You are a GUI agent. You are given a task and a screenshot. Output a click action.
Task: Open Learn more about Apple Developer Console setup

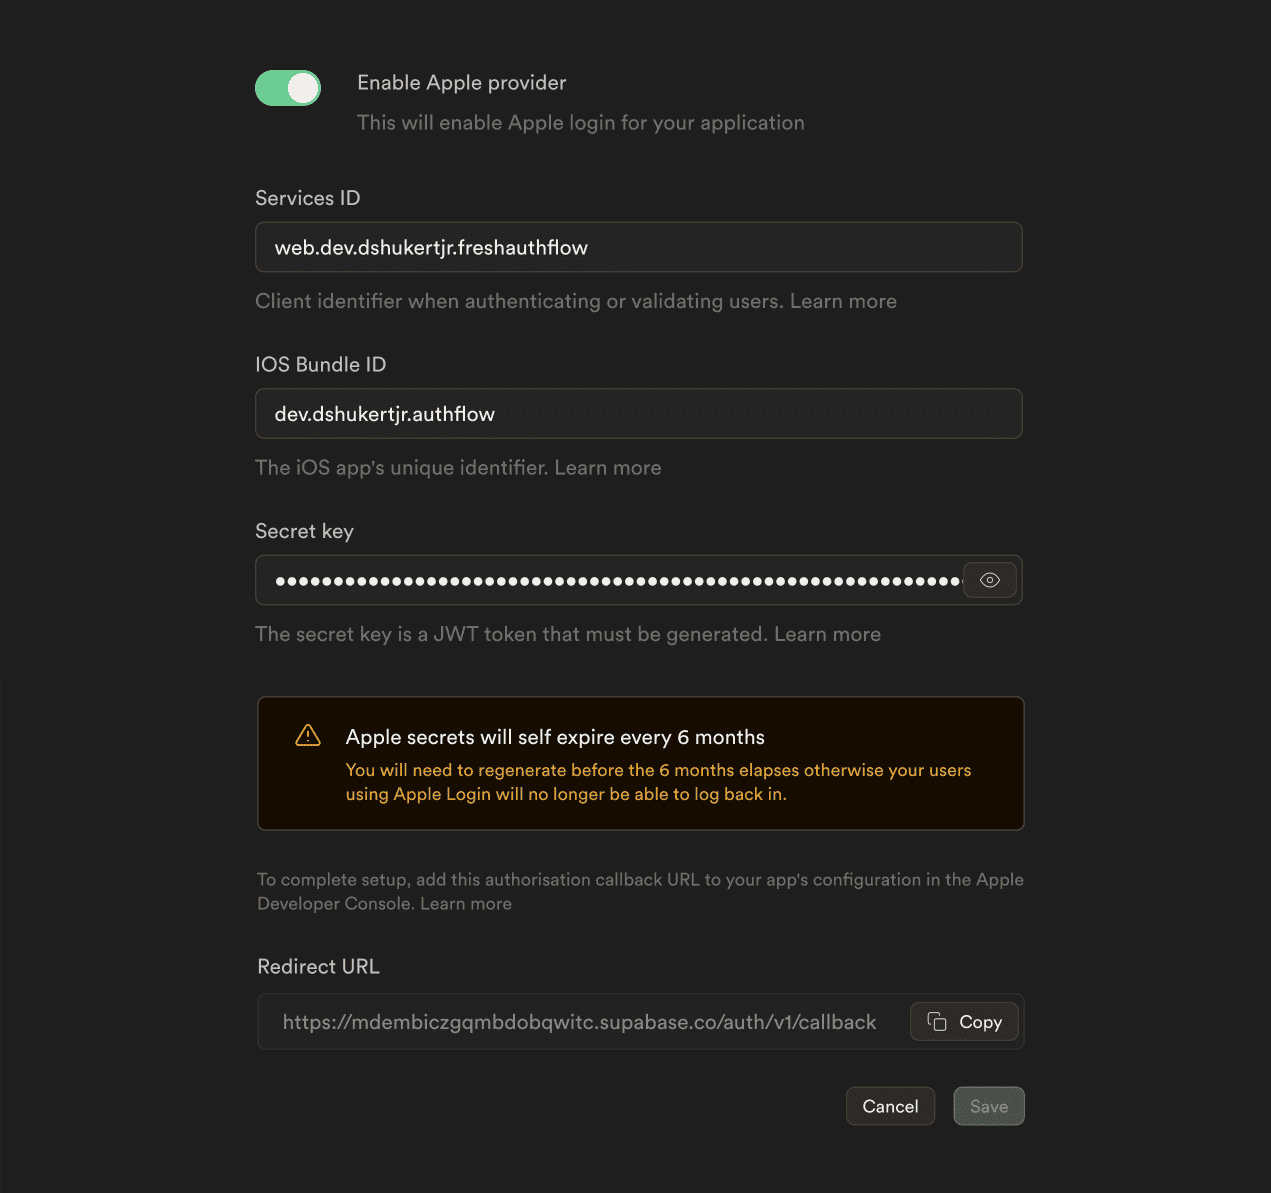point(465,903)
